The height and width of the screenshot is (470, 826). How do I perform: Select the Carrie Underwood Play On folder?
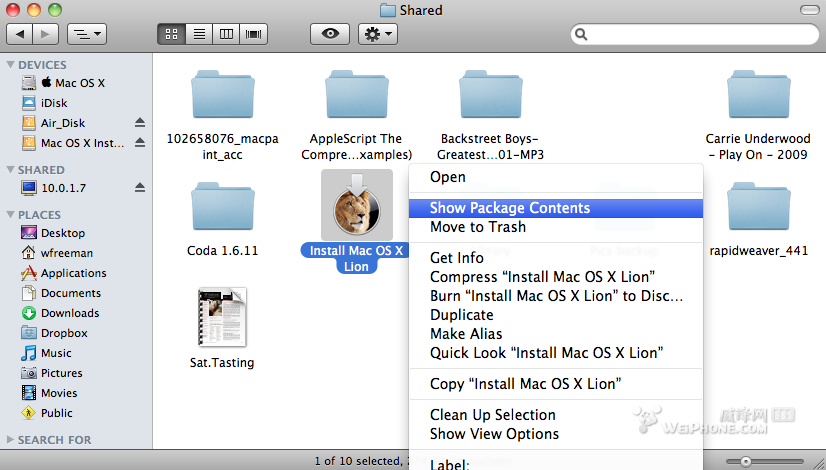pyautogui.click(x=758, y=95)
